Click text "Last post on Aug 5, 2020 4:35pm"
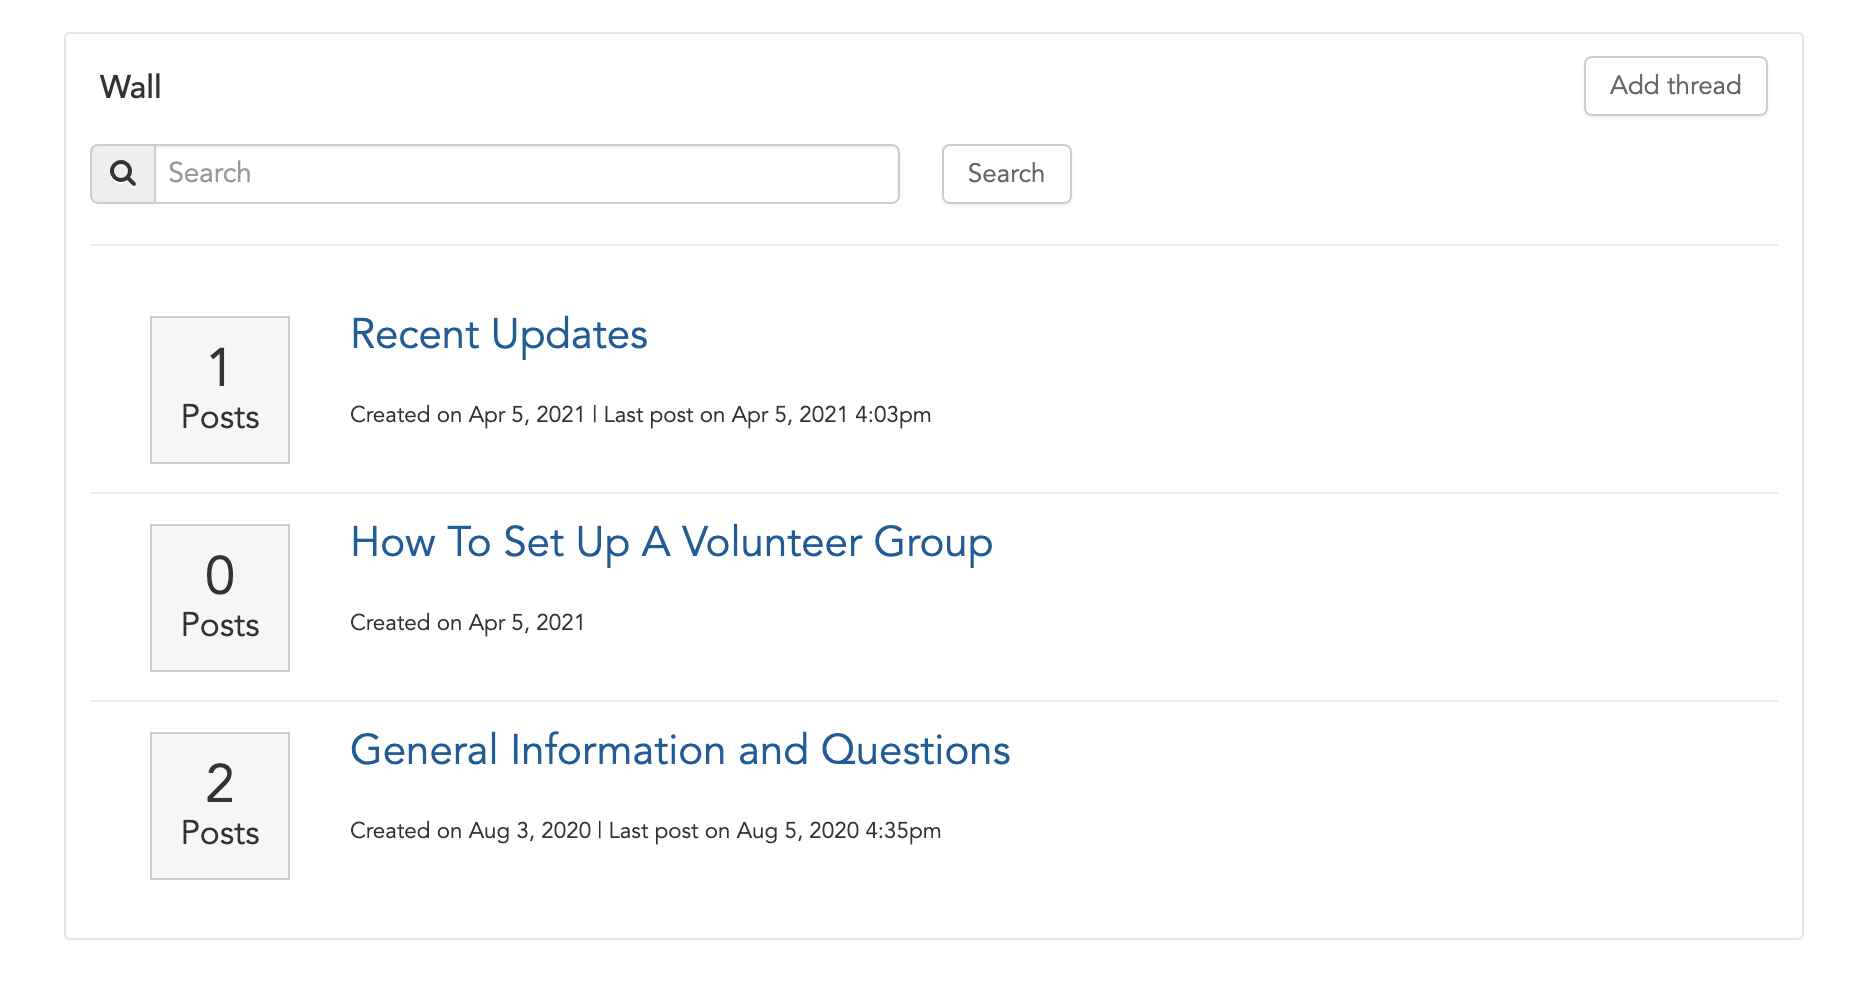 pos(775,831)
